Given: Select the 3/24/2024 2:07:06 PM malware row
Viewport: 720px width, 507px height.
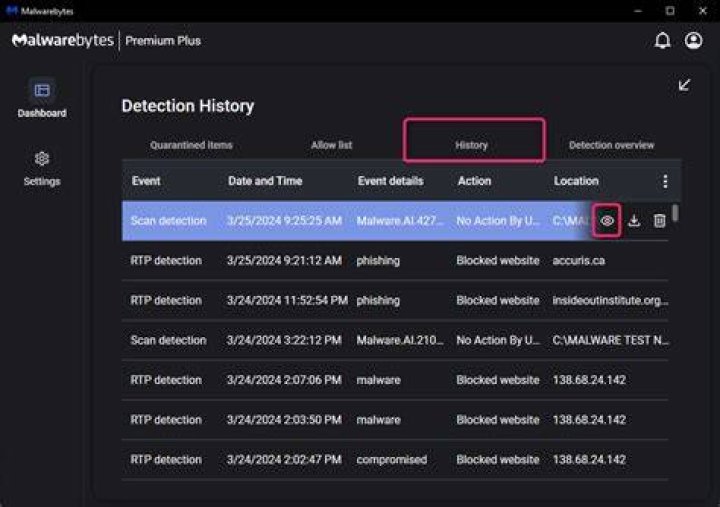Looking at the screenshot, I should tap(394, 380).
